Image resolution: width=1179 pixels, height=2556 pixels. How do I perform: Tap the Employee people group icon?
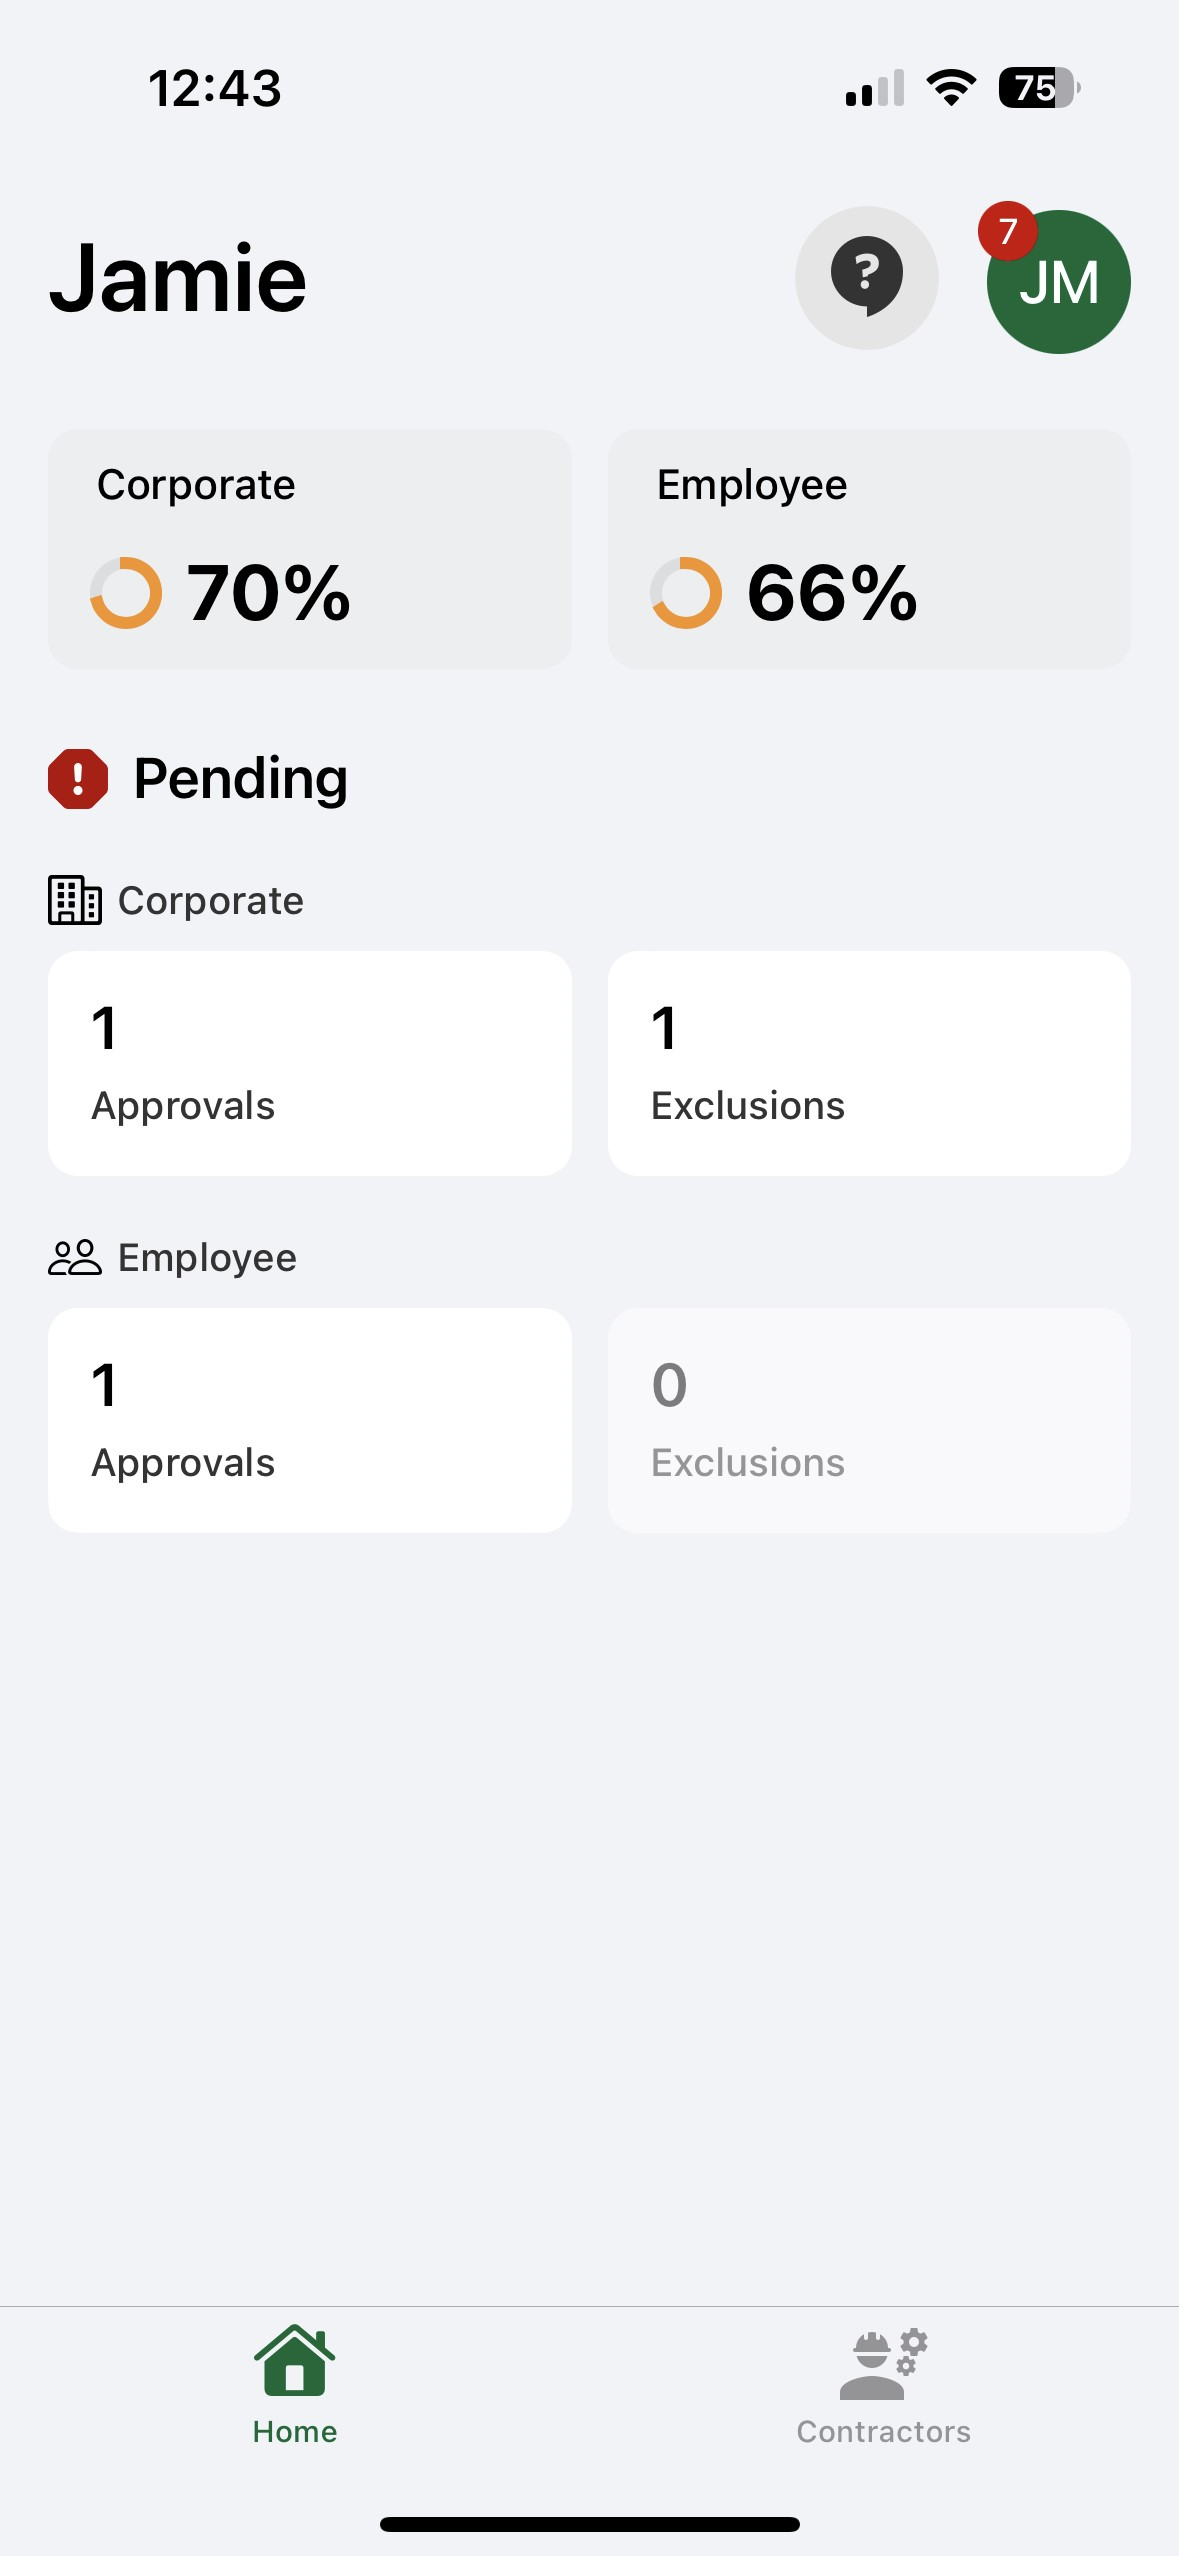(x=74, y=1257)
